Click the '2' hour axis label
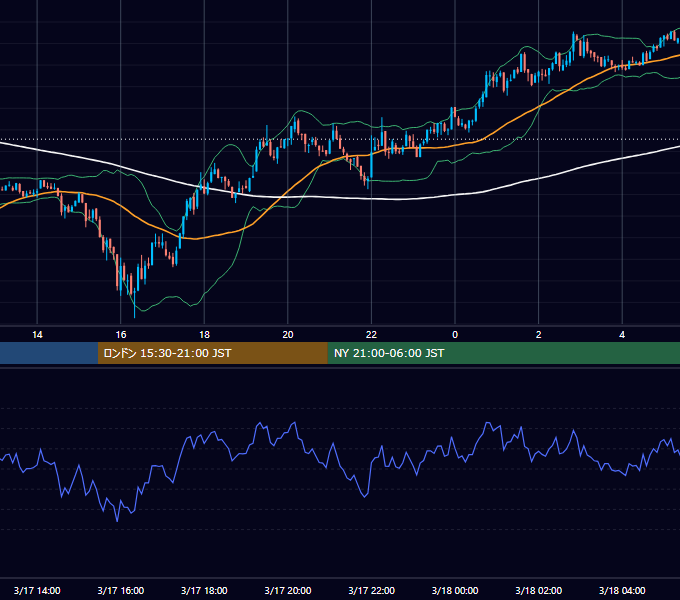 click(x=538, y=335)
